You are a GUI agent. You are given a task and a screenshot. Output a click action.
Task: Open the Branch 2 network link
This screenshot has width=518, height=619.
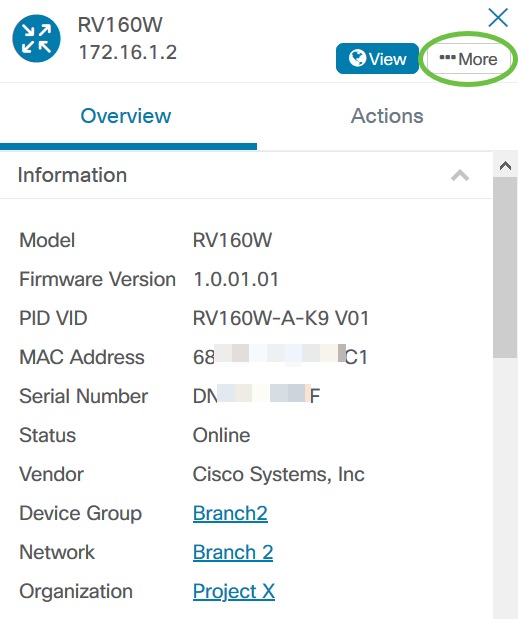(x=233, y=552)
